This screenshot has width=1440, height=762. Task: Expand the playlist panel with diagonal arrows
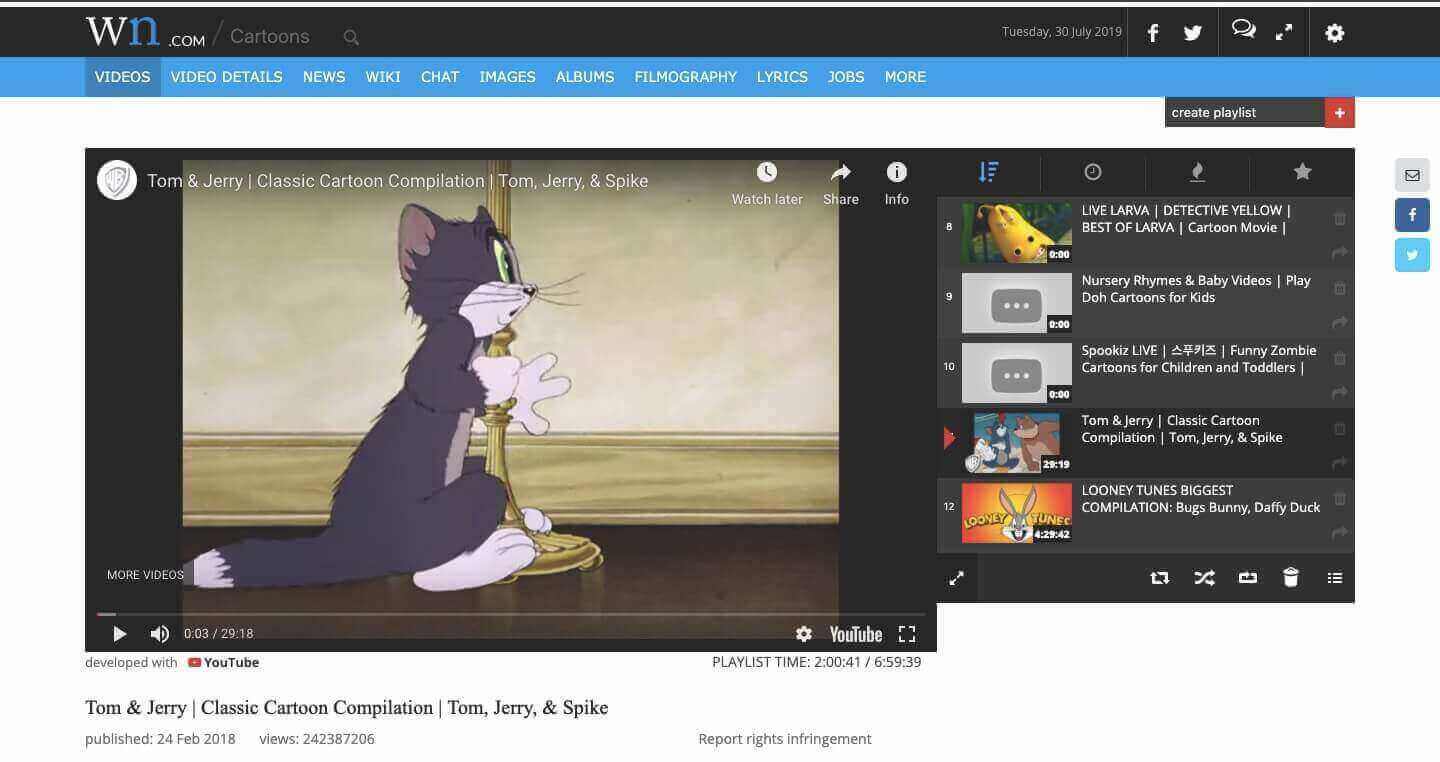pyautogui.click(x=957, y=578)
